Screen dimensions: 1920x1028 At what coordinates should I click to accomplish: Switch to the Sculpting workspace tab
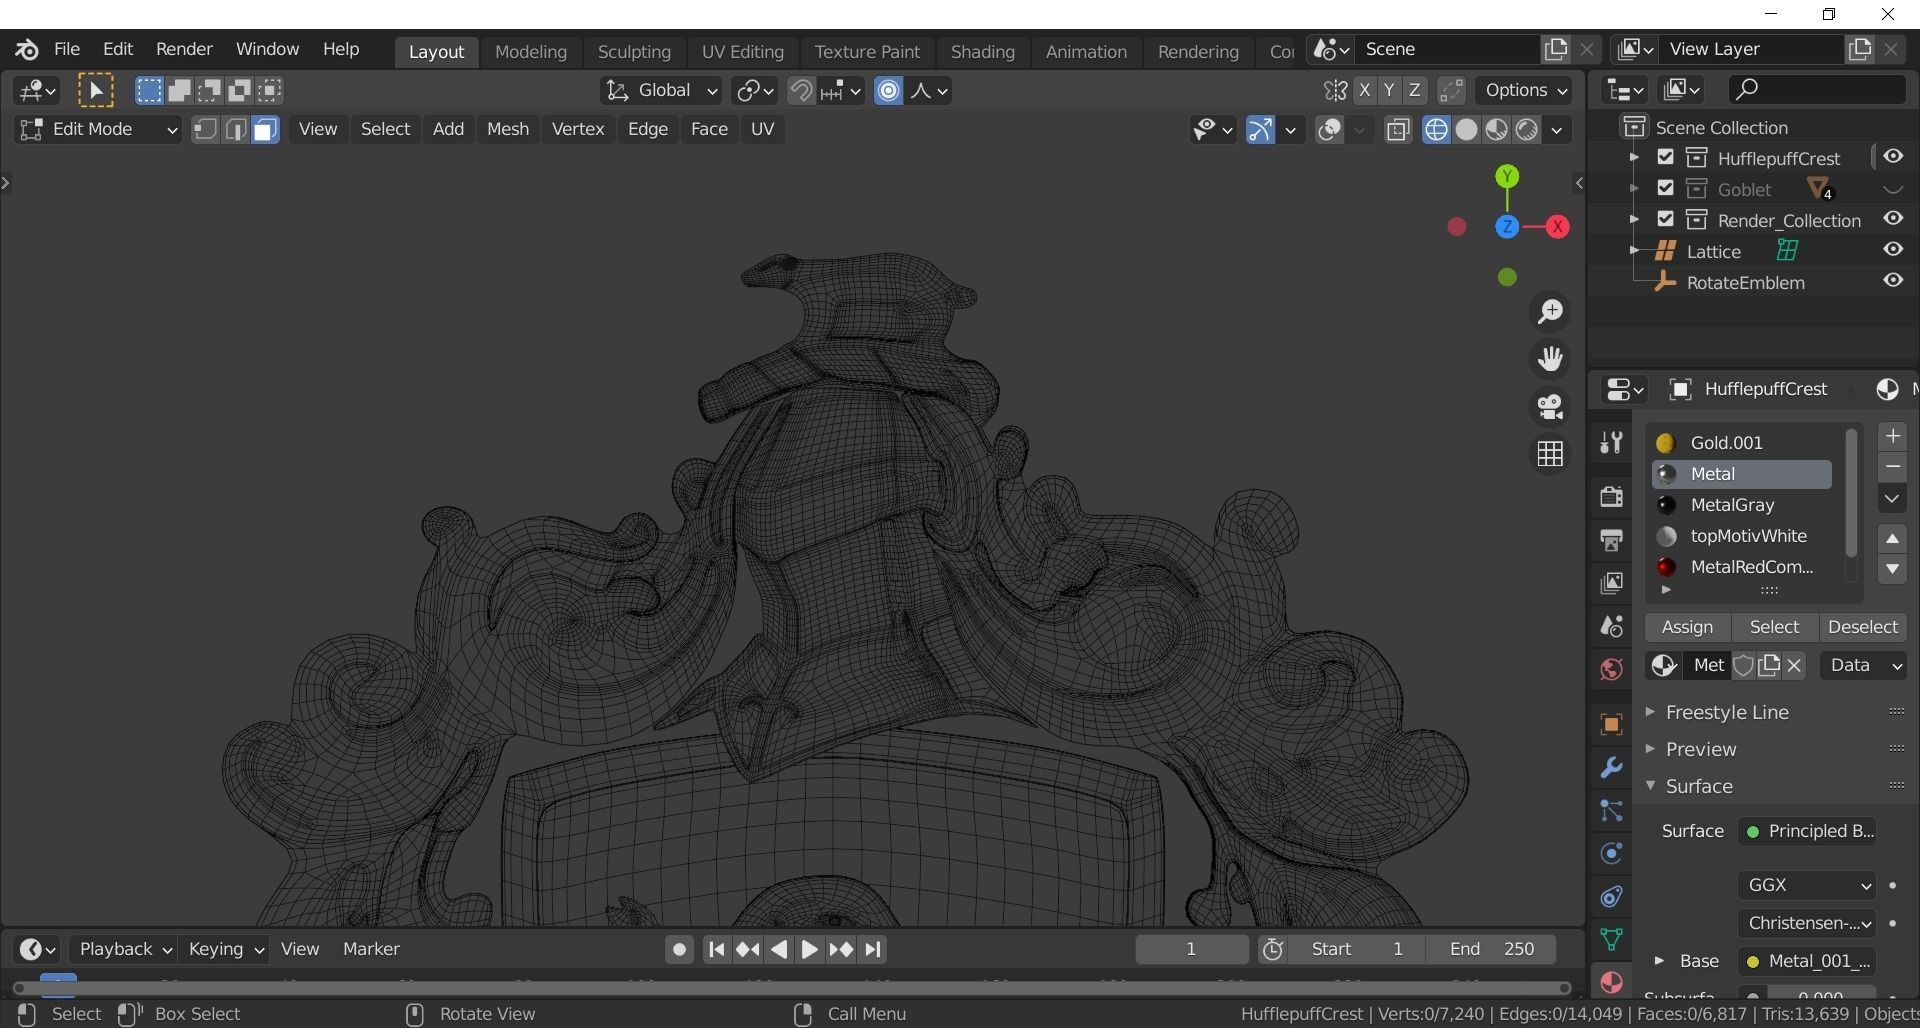coord(634,52)
